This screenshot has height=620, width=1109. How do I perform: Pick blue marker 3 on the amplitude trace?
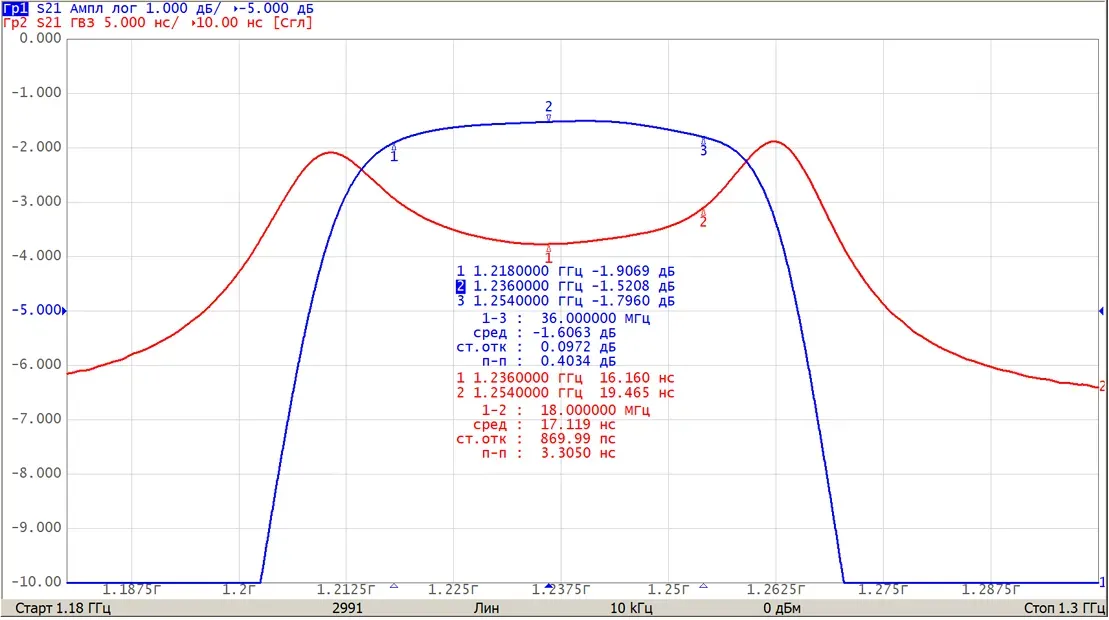coord(703,147)
